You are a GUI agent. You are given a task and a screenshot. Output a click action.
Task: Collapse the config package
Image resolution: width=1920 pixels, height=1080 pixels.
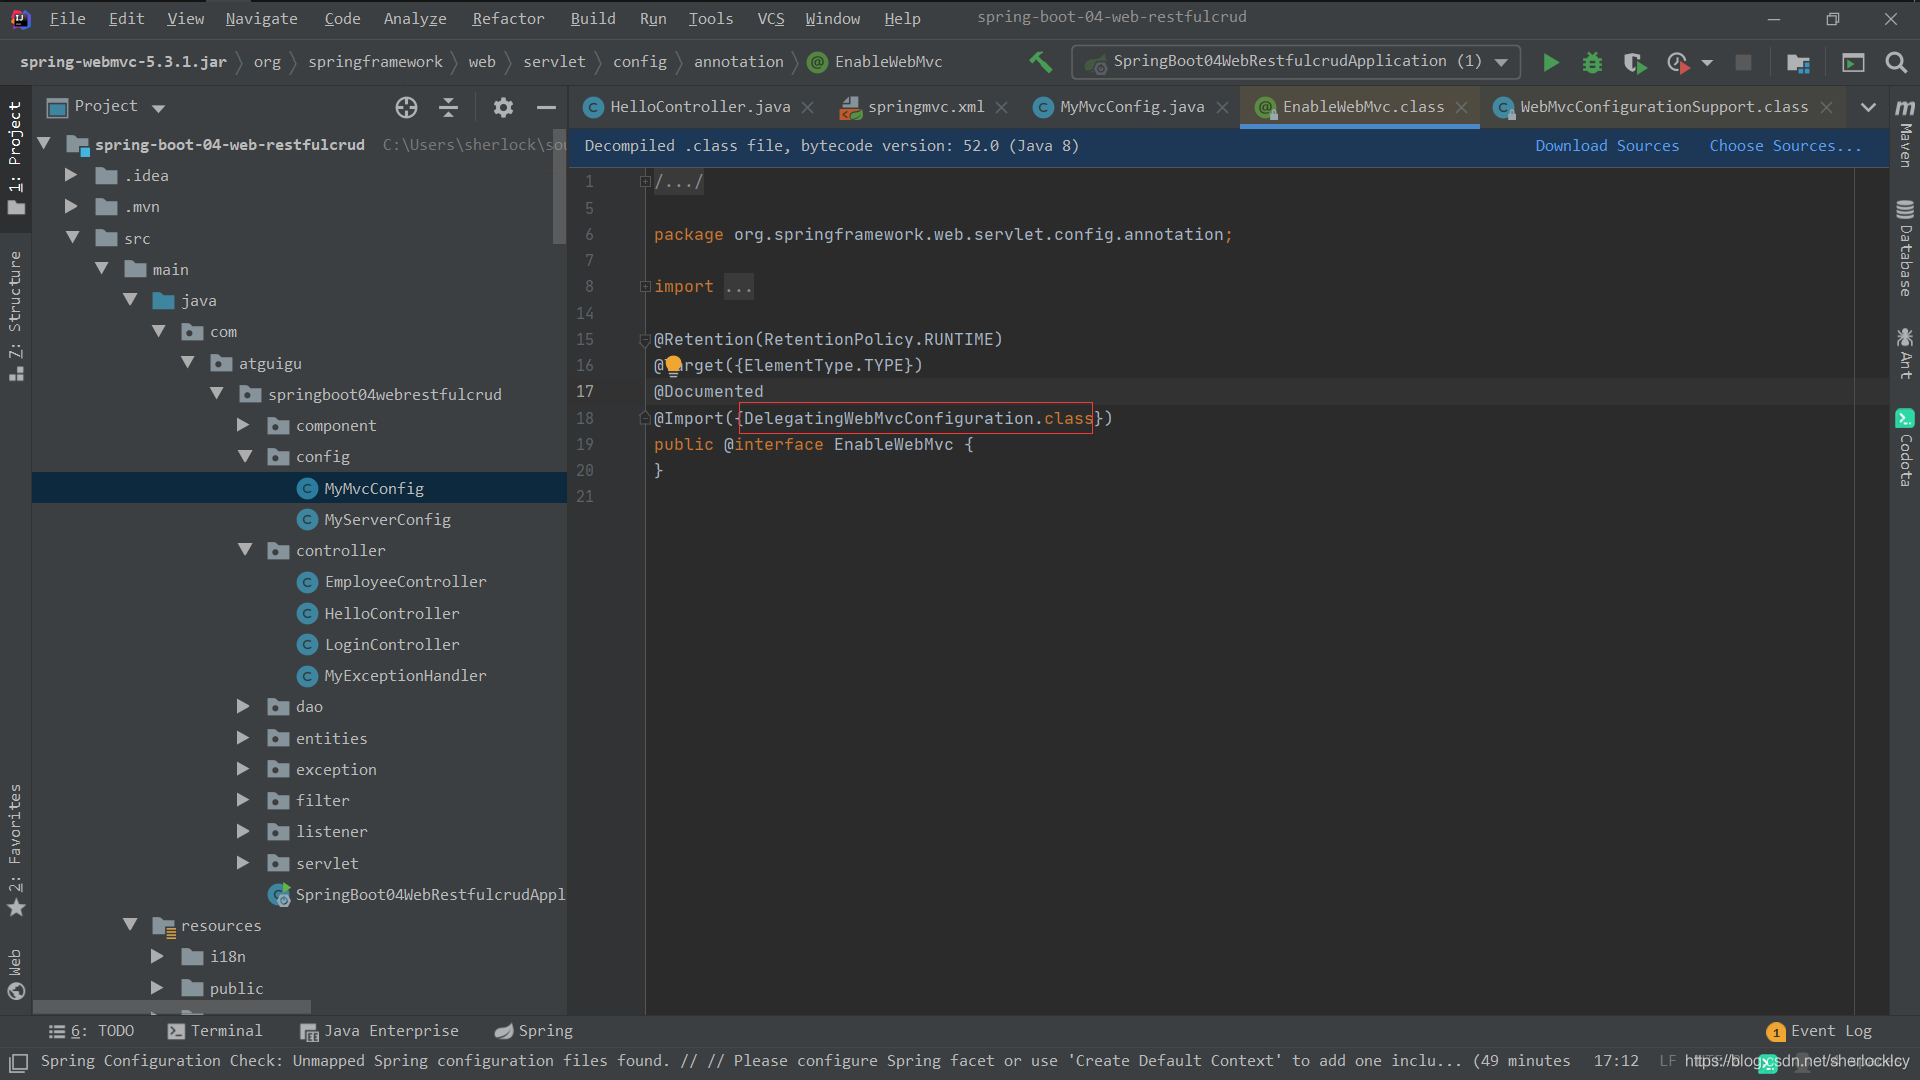(x=245, y=456)
